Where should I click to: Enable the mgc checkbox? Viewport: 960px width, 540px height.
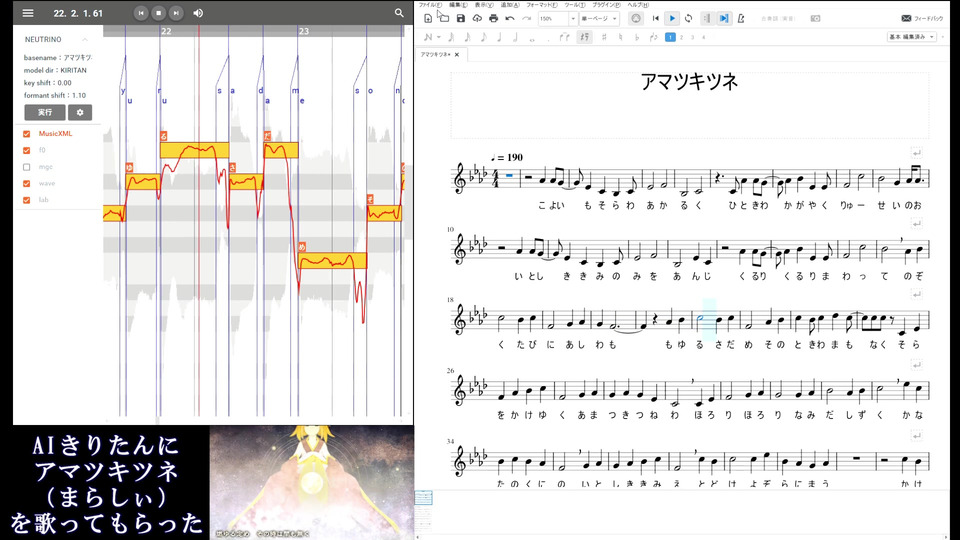click(x=26, y=167)
